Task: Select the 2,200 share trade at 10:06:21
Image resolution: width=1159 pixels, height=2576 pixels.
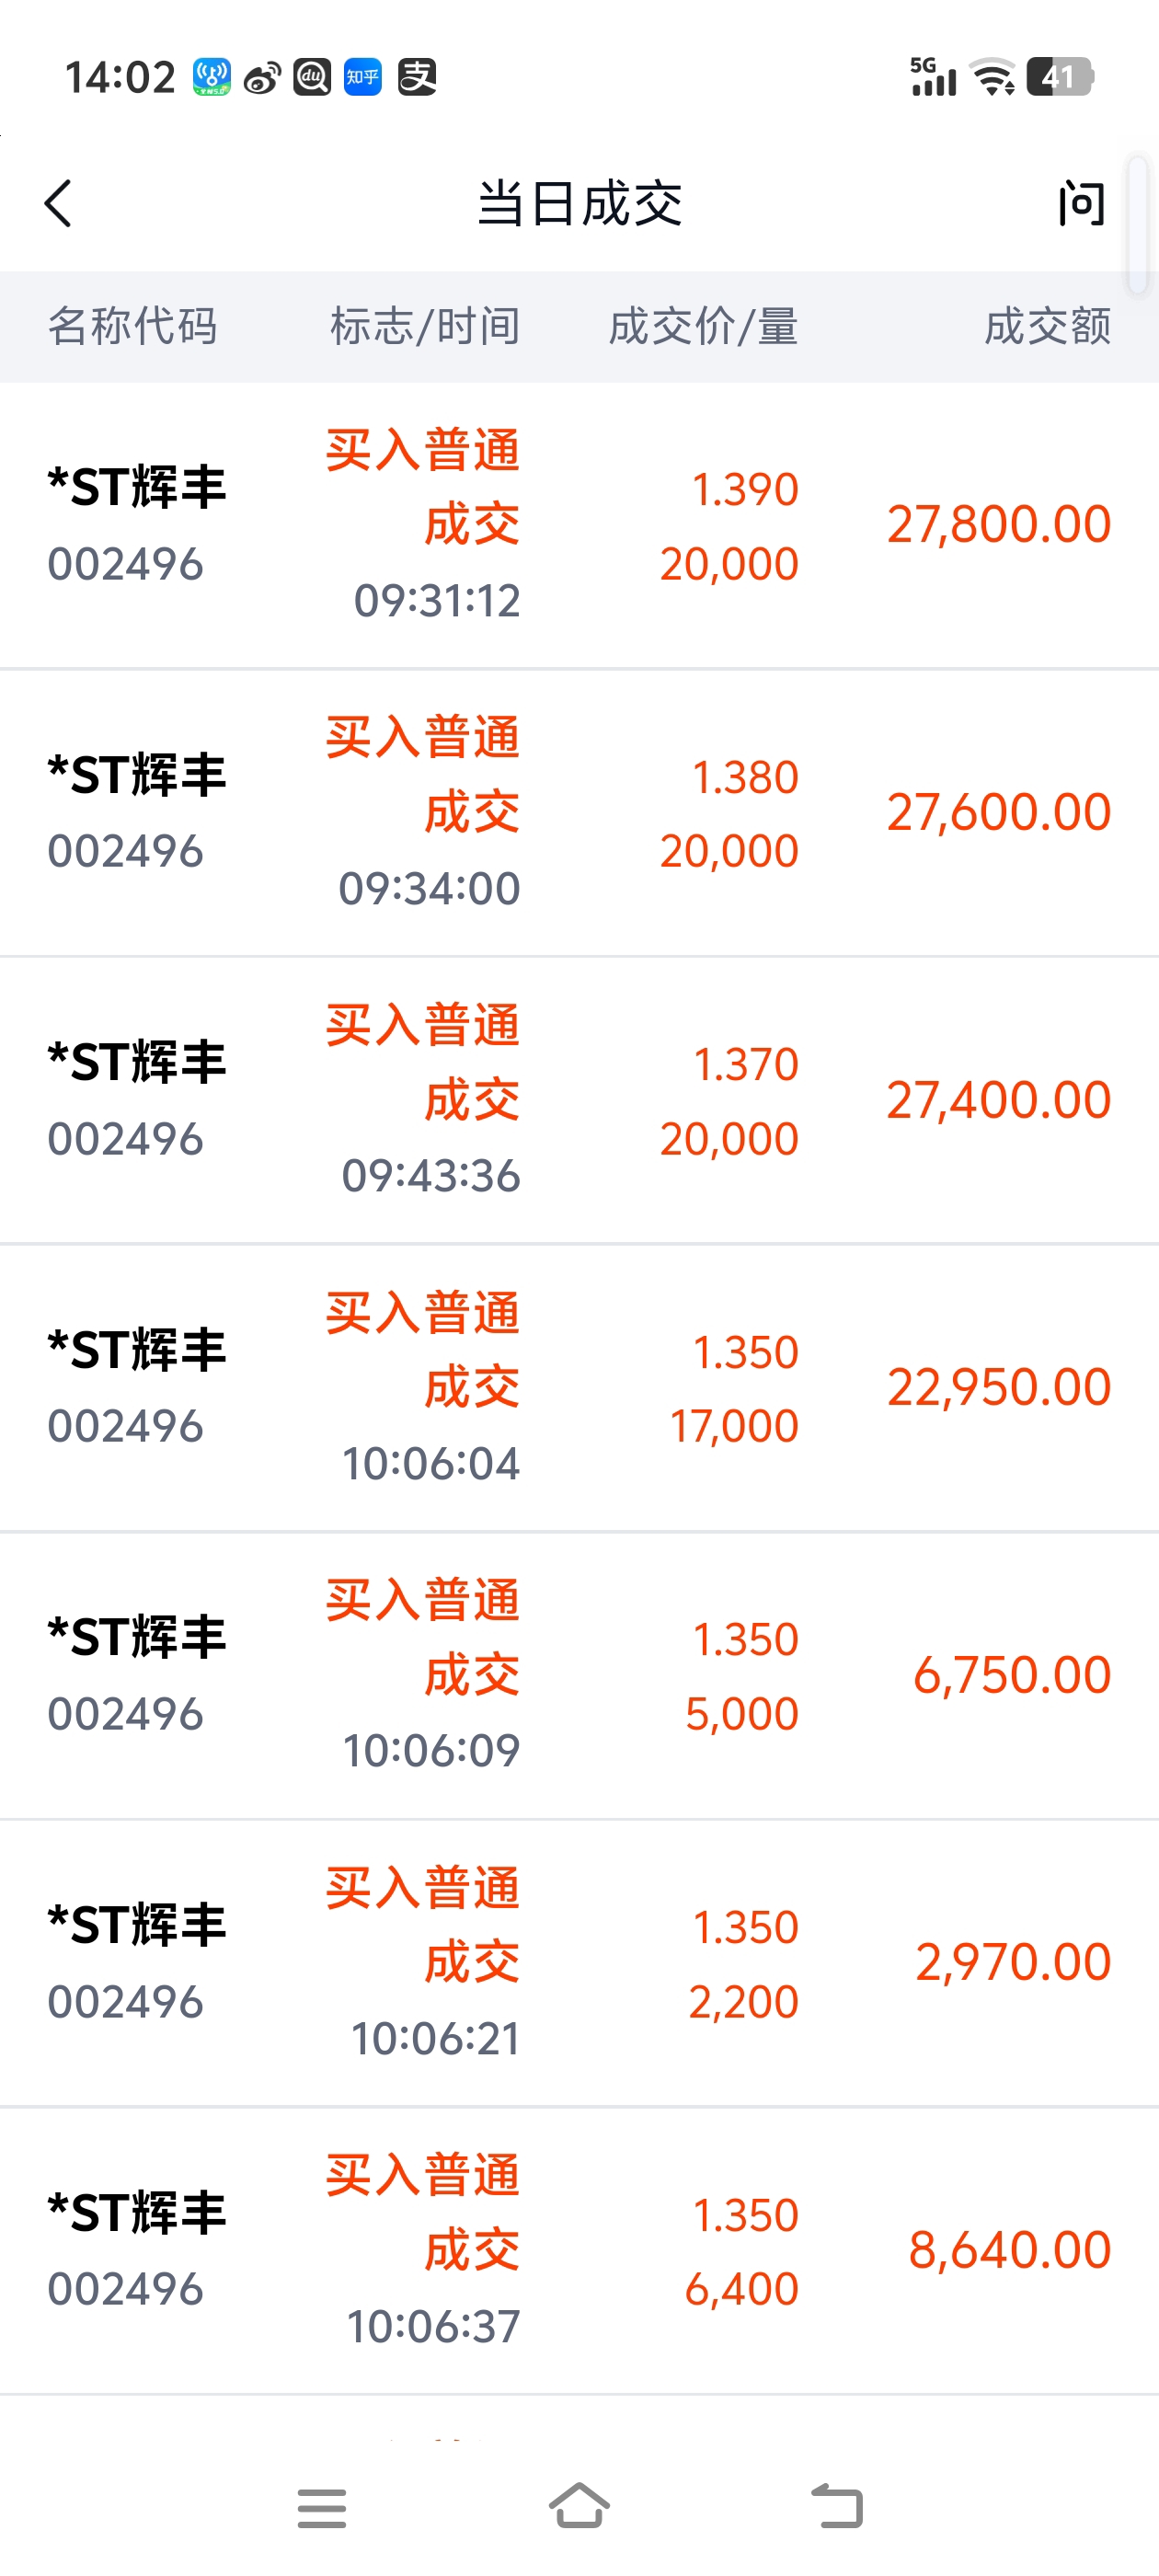Action: (579, 1963)
